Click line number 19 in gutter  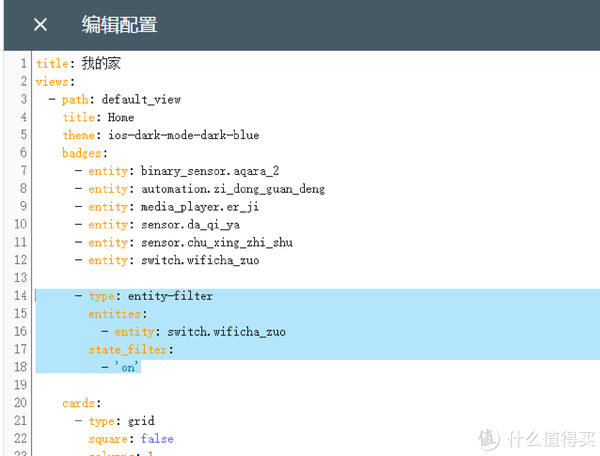20,385
